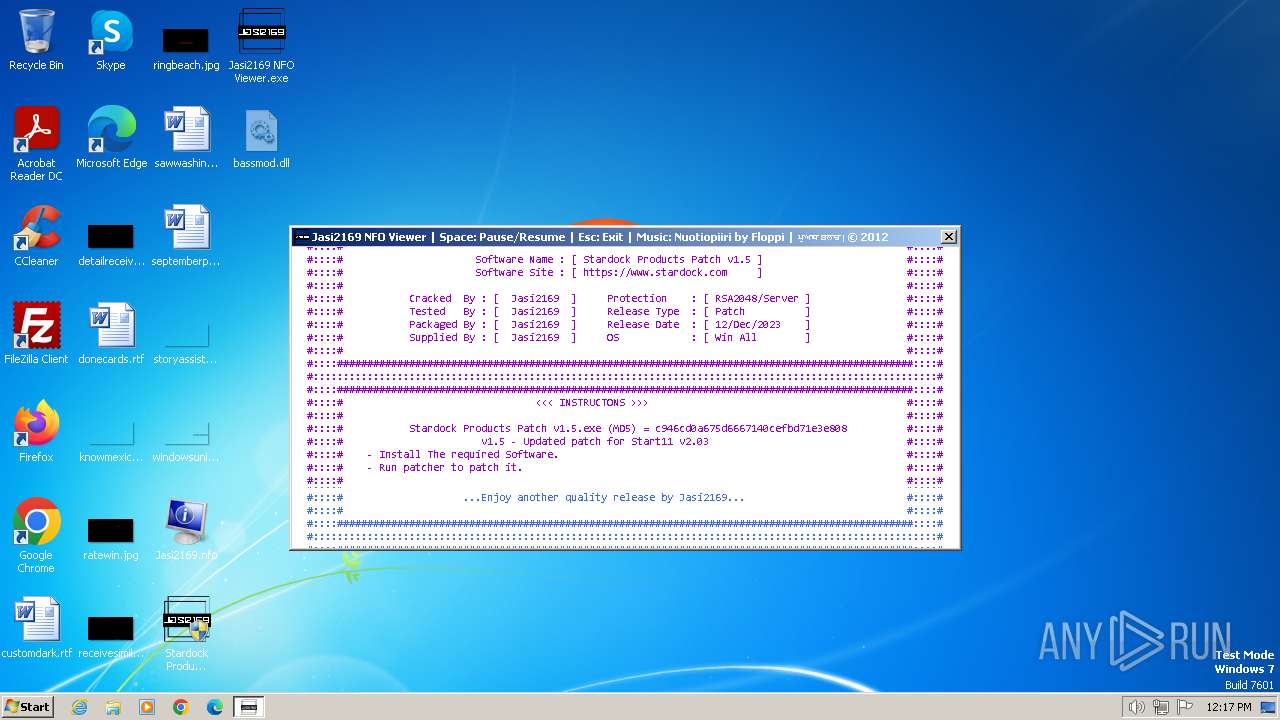
Task: Click the MD5 hash text line
Action: (628, 428)
